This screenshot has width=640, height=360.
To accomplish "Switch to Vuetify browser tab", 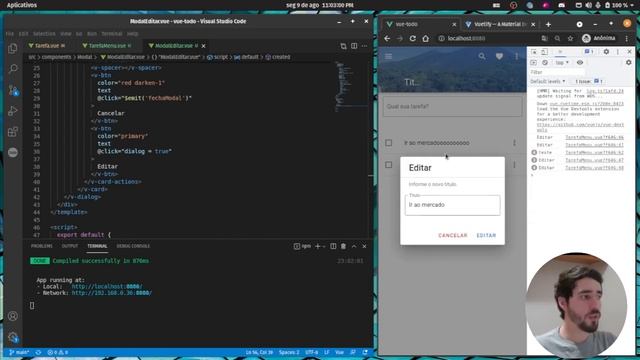I will [x=500, y=24].
